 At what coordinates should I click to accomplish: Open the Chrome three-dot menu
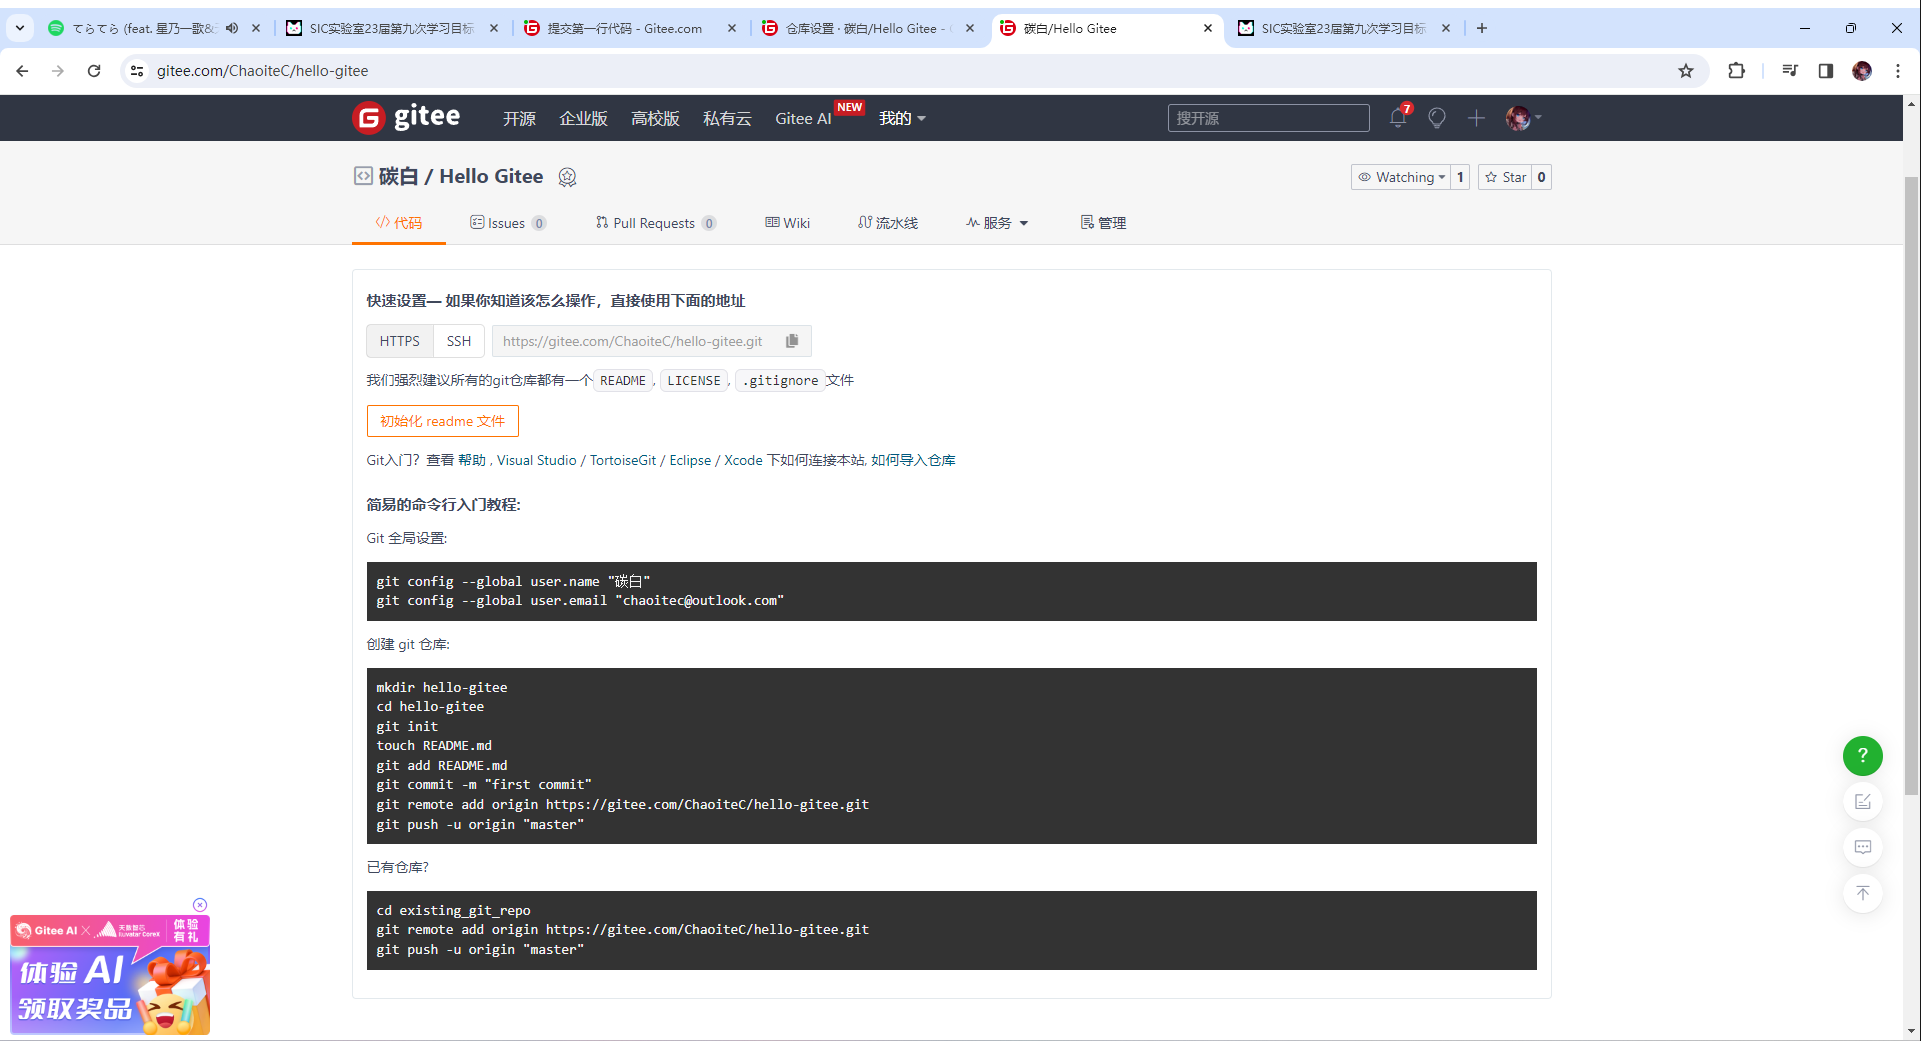pyautogui.click(x=1898, y=71)
